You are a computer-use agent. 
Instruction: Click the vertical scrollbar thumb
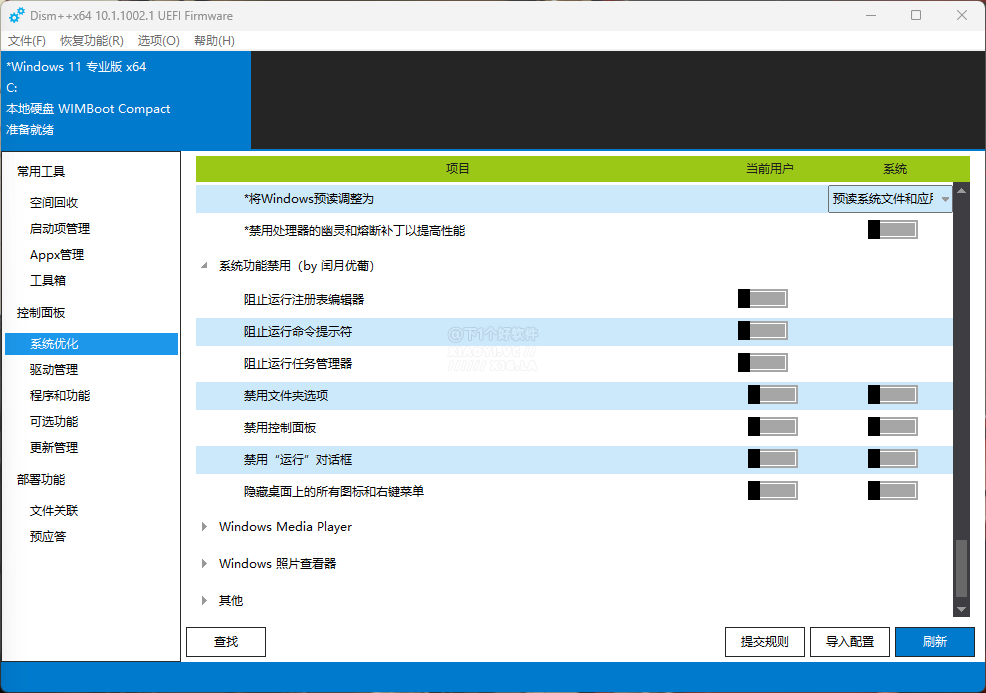click(x=961, y=568)
